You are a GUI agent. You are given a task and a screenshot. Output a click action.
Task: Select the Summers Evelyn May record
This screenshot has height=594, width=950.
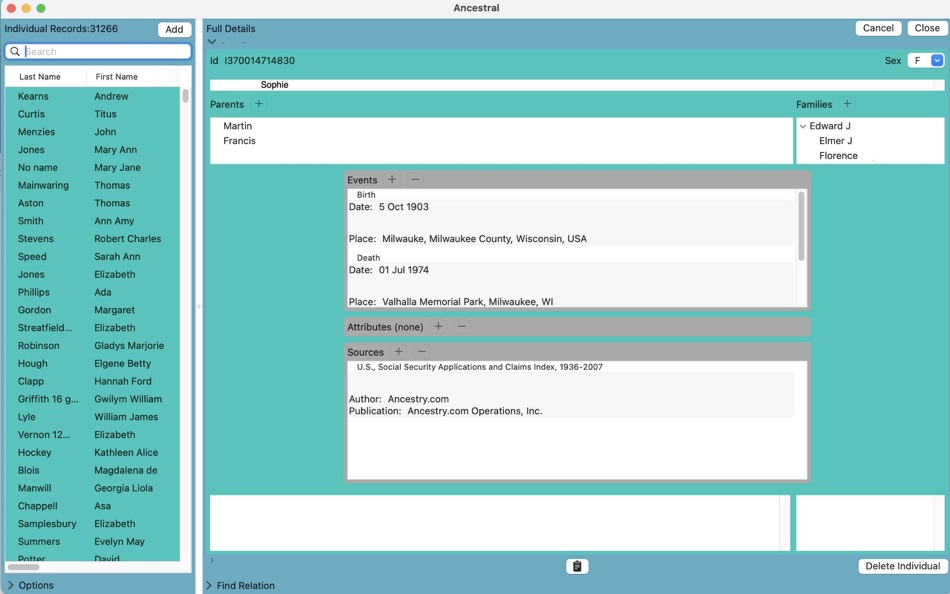93,541
